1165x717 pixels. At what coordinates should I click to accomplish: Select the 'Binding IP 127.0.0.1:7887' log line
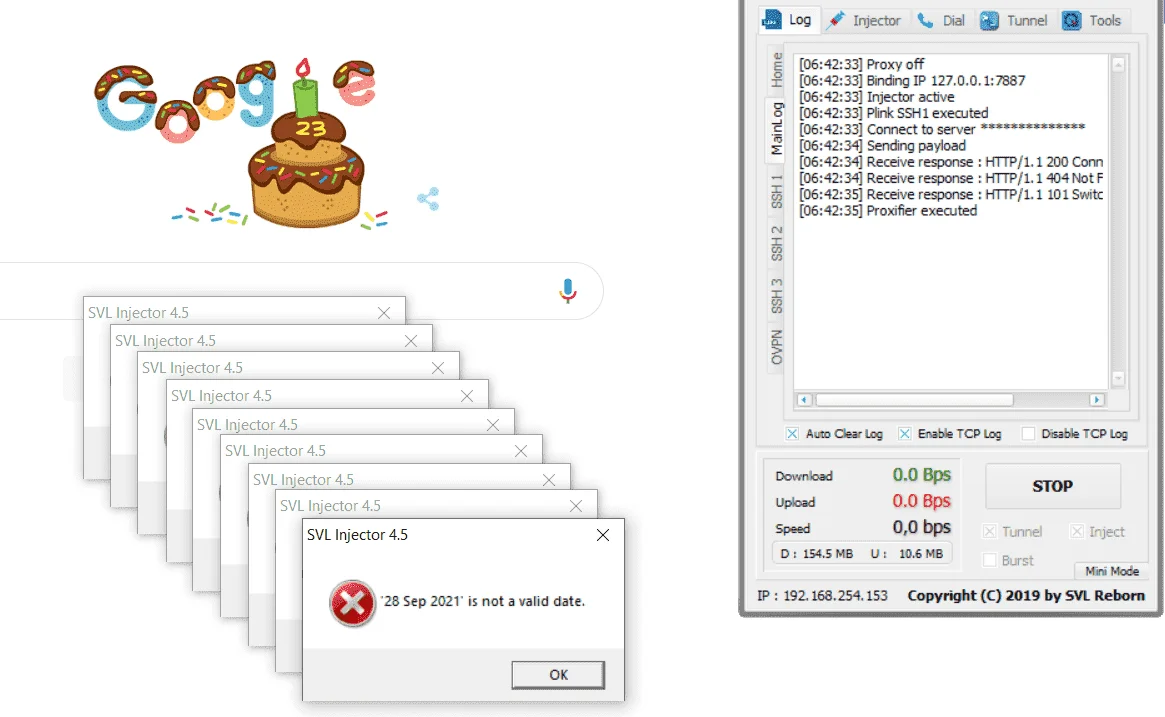click(912, 81)
